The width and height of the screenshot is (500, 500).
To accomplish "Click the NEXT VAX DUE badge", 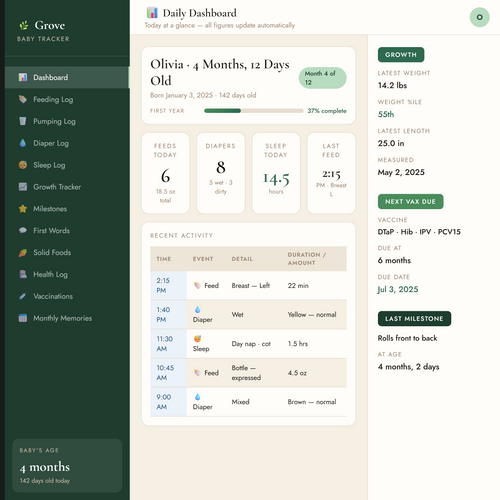I will (410, 202).
